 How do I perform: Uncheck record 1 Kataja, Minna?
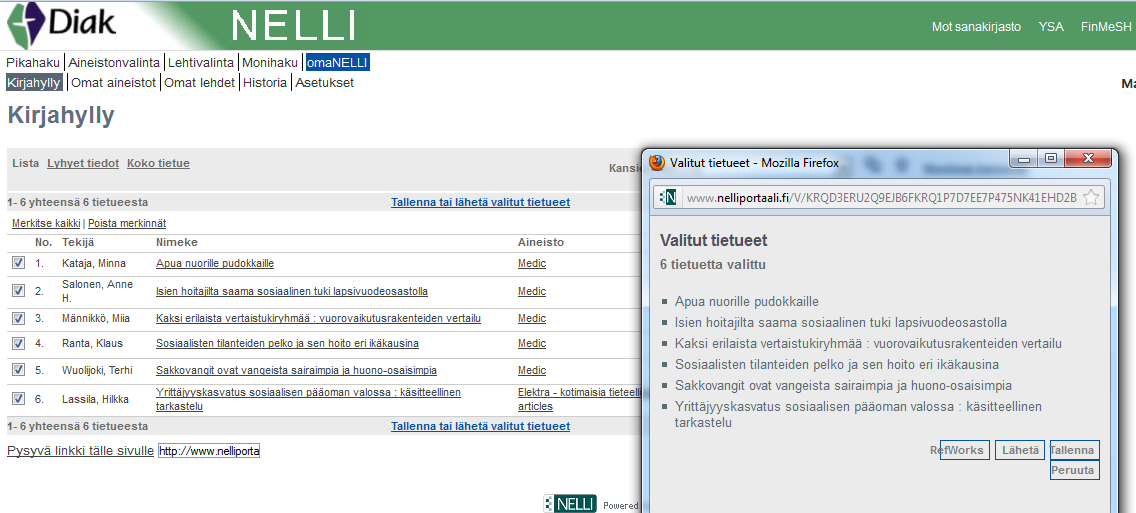point(19,263)
